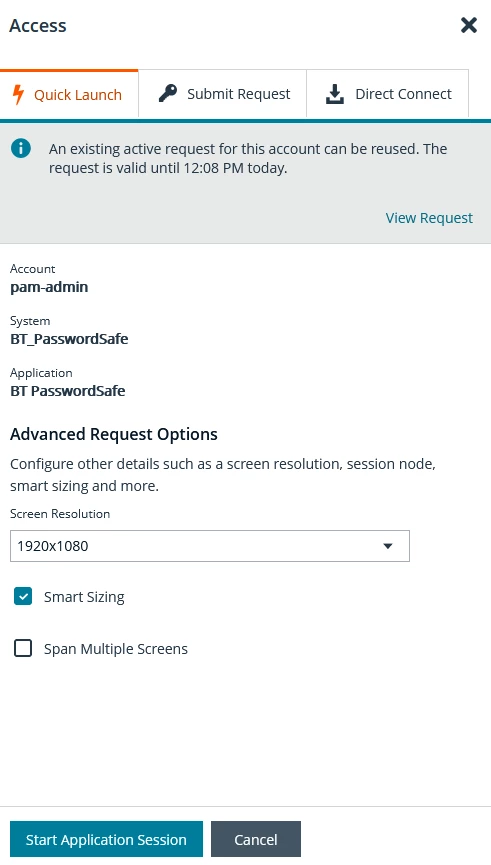Open the Screen Resolution 1920x1080 combo box
Image resolution: width=491 pixels, height=865 pixels.
click(x=210, y=546)
